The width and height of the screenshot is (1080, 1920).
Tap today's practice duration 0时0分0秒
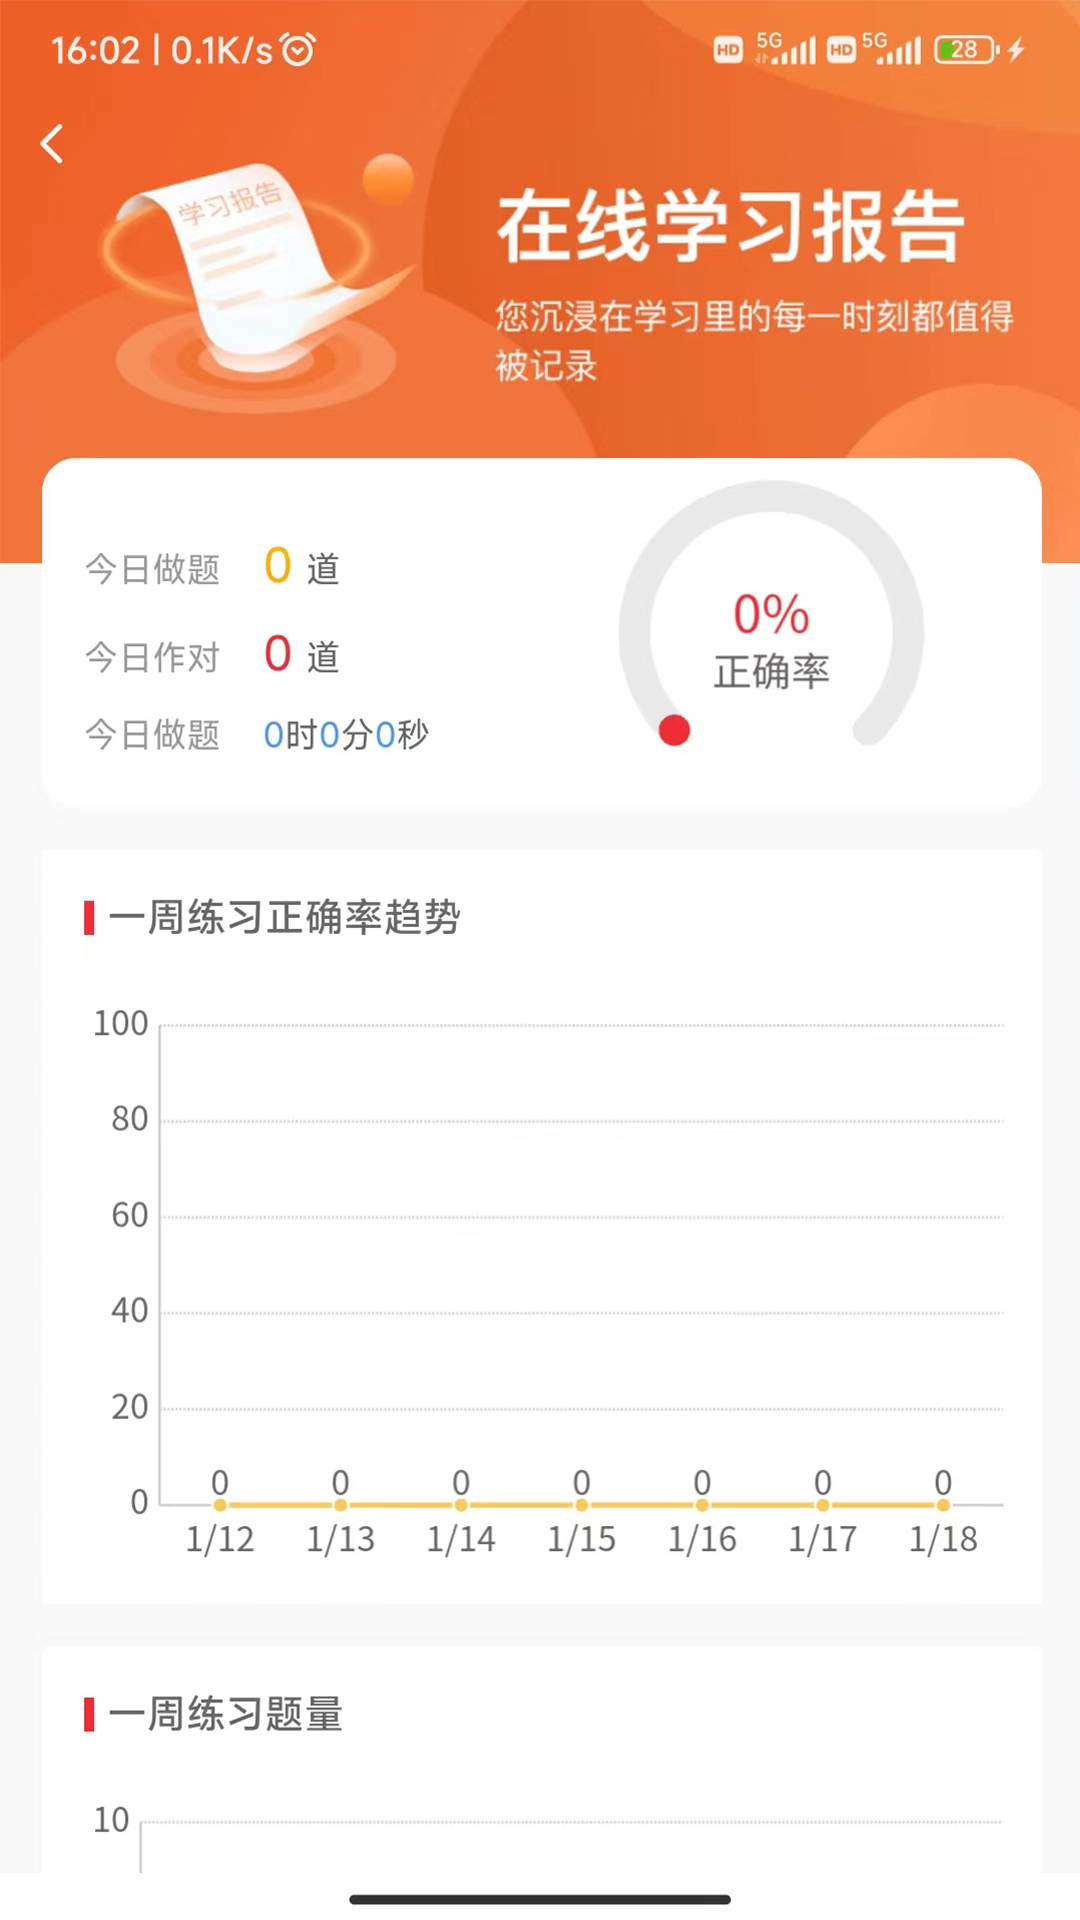point(346,735)
